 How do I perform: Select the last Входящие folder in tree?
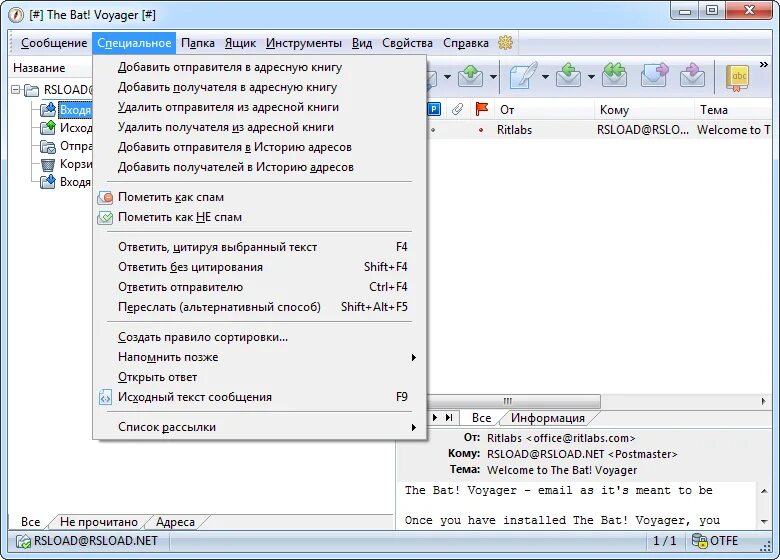tap(65, 182)
